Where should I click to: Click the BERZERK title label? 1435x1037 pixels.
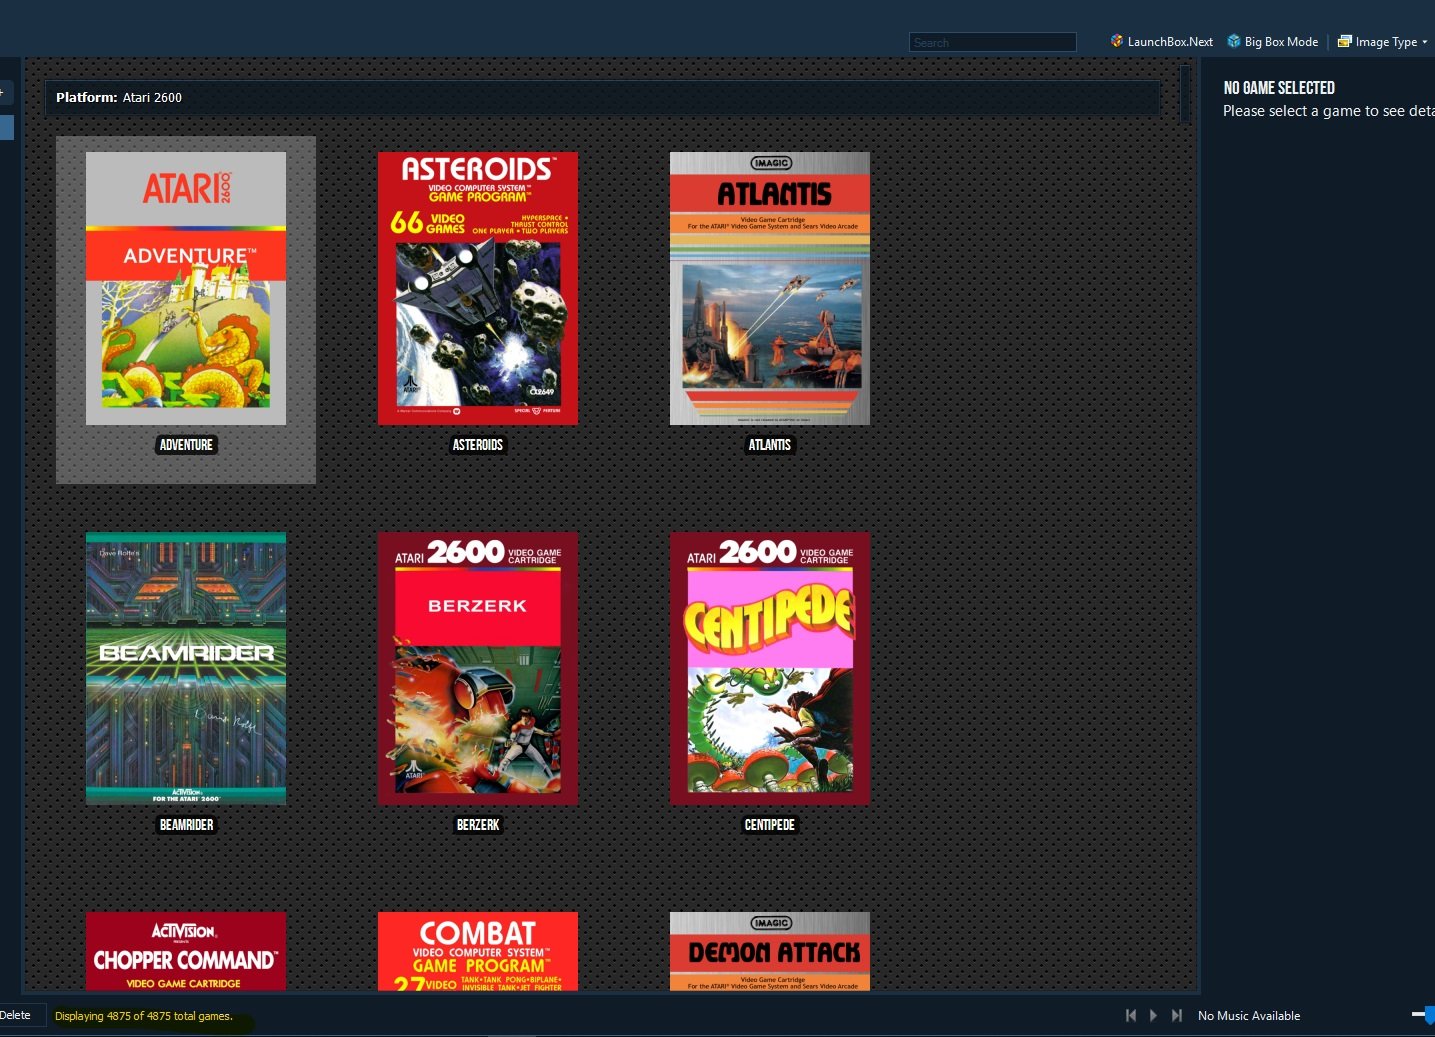478,825
